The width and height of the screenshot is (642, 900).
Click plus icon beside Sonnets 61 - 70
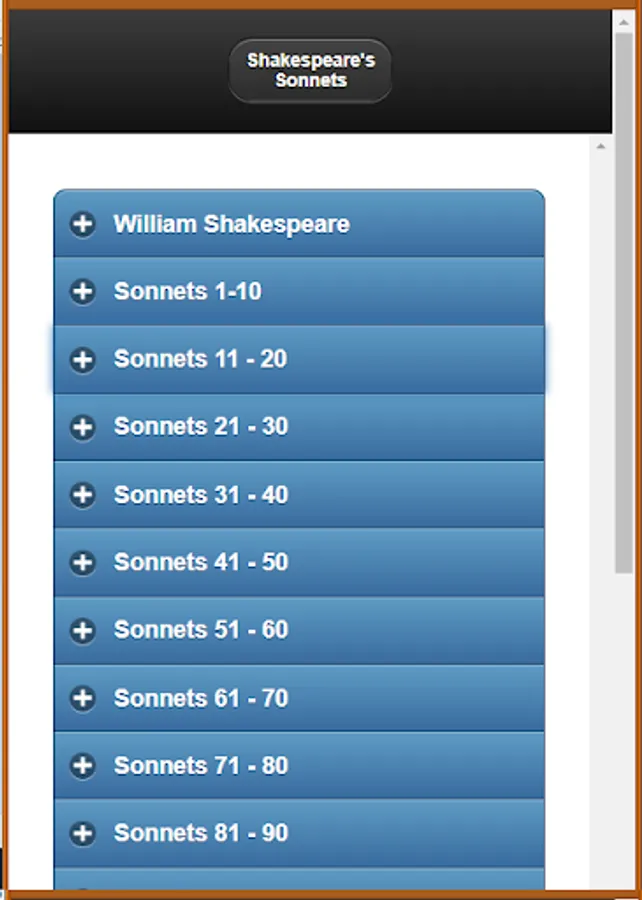tap(83, 698)
